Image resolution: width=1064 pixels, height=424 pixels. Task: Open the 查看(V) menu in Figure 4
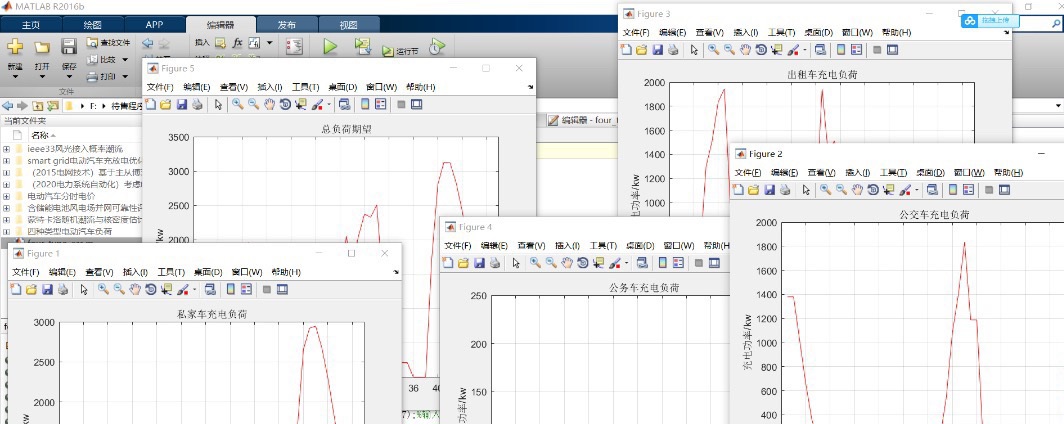tap(531, 245)
